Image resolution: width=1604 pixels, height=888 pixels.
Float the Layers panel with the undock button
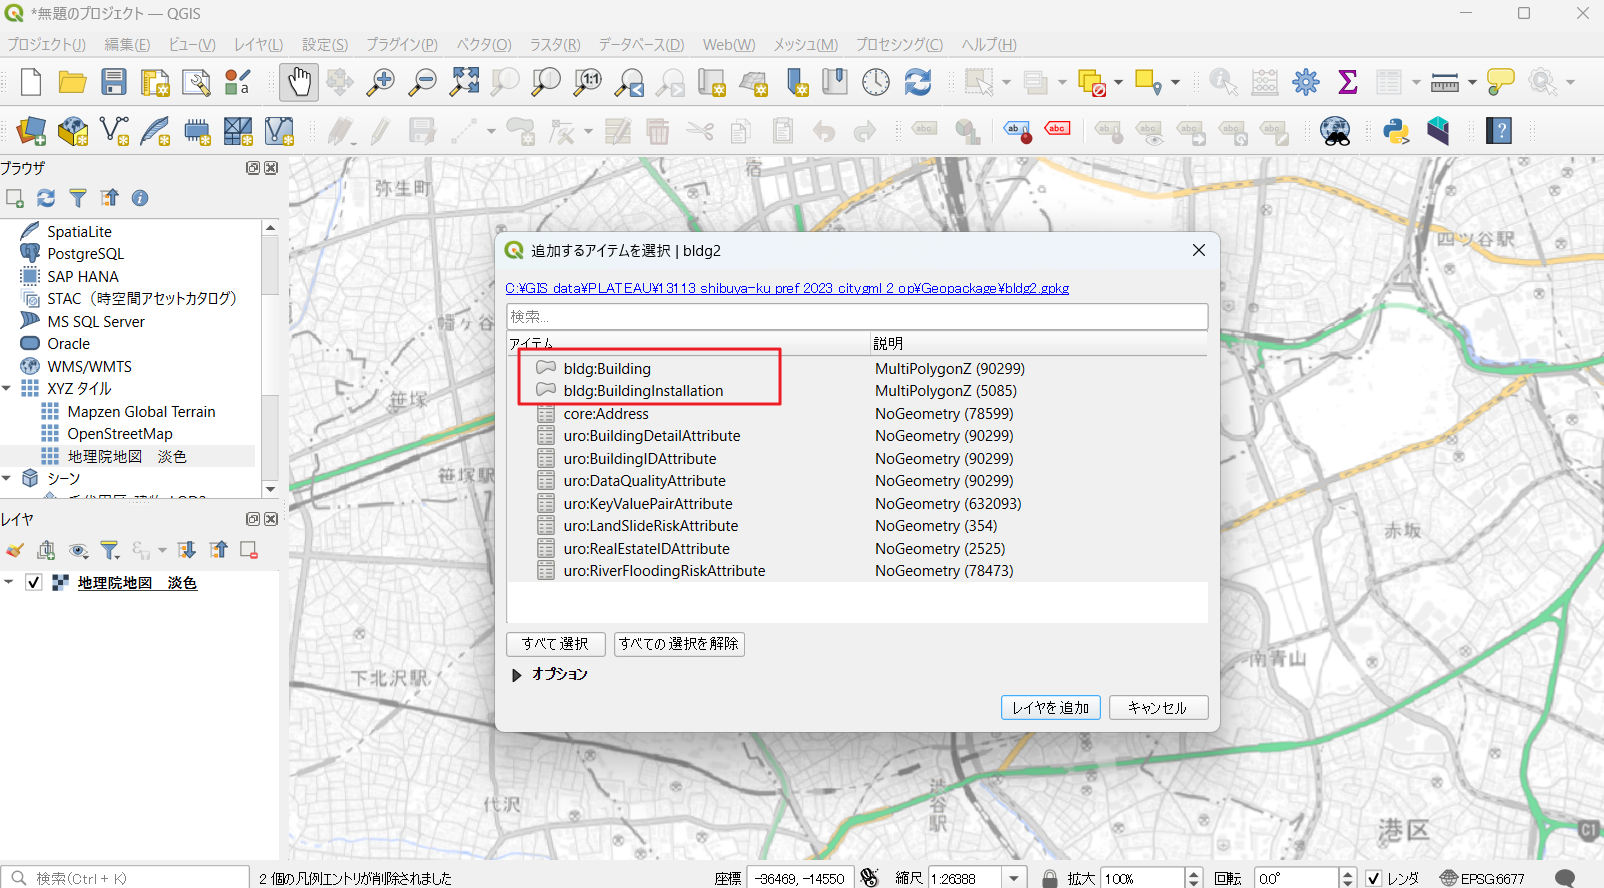pos(253,519)
